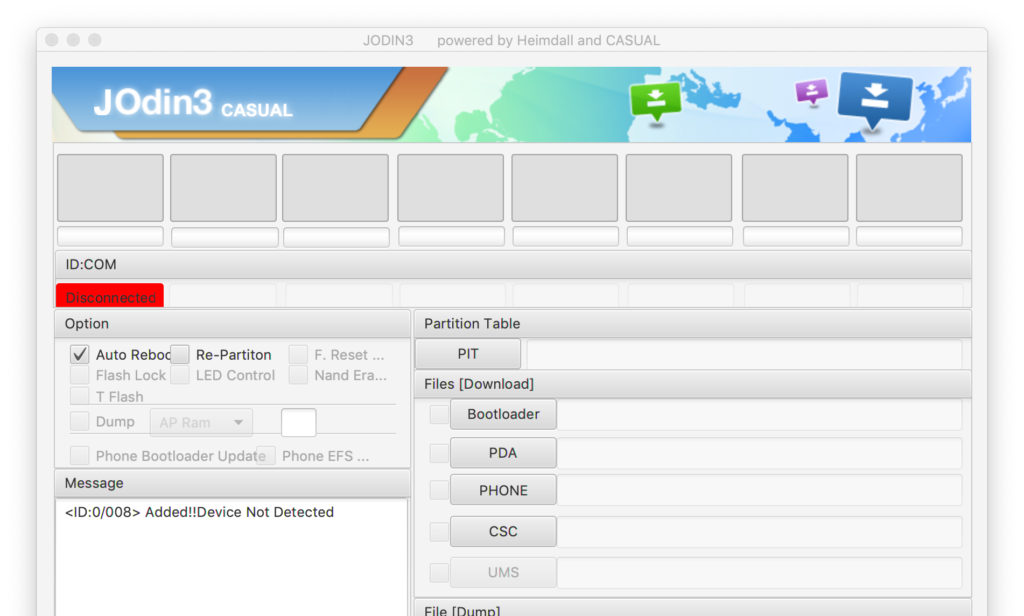
Task: Click the purple download bubble icon
Action: coord(811,93)
